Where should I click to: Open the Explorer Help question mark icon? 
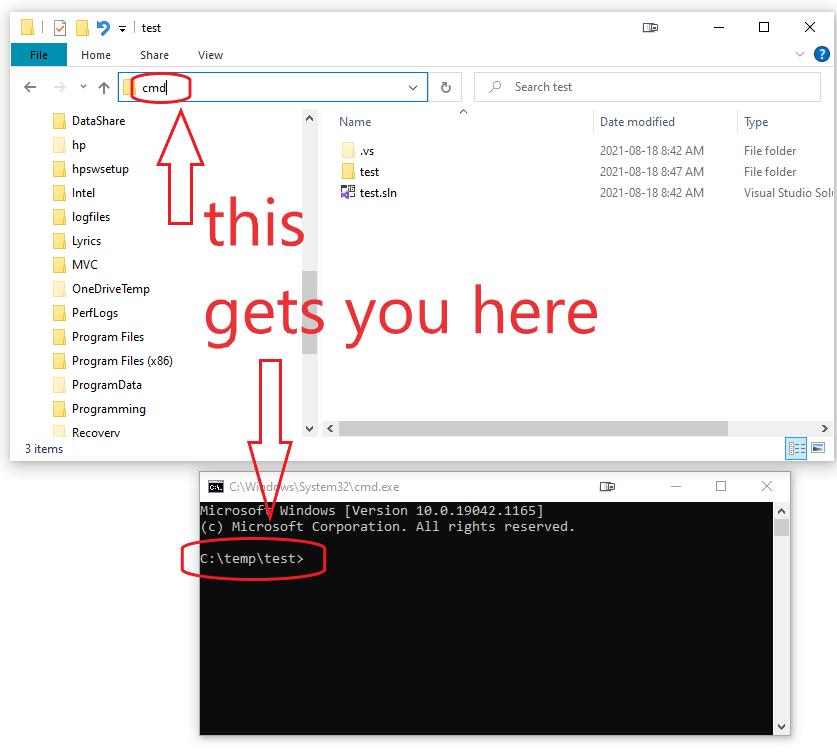click(x=822, y=55)
